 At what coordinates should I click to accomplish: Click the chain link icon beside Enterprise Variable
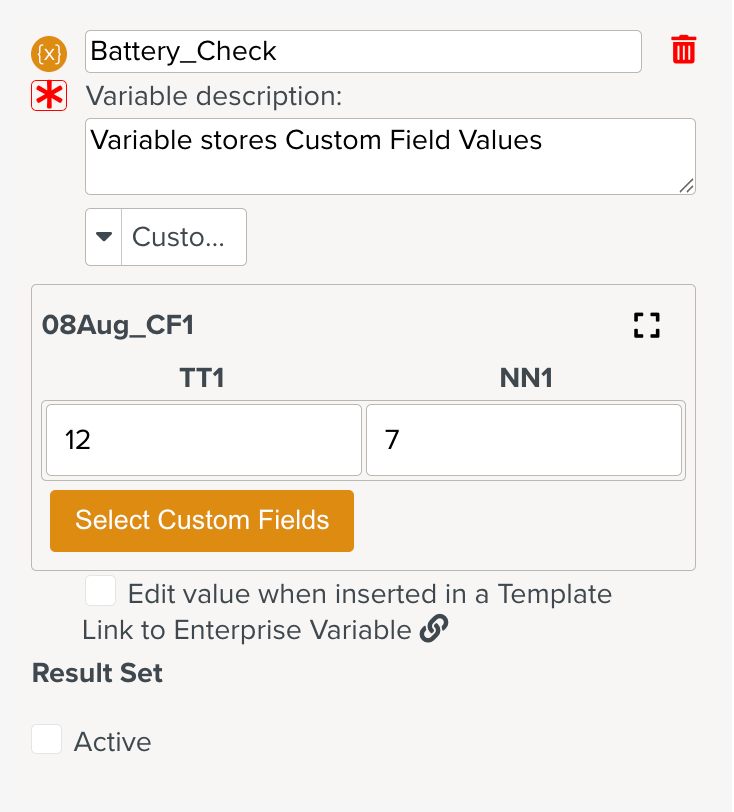(436, 629)
